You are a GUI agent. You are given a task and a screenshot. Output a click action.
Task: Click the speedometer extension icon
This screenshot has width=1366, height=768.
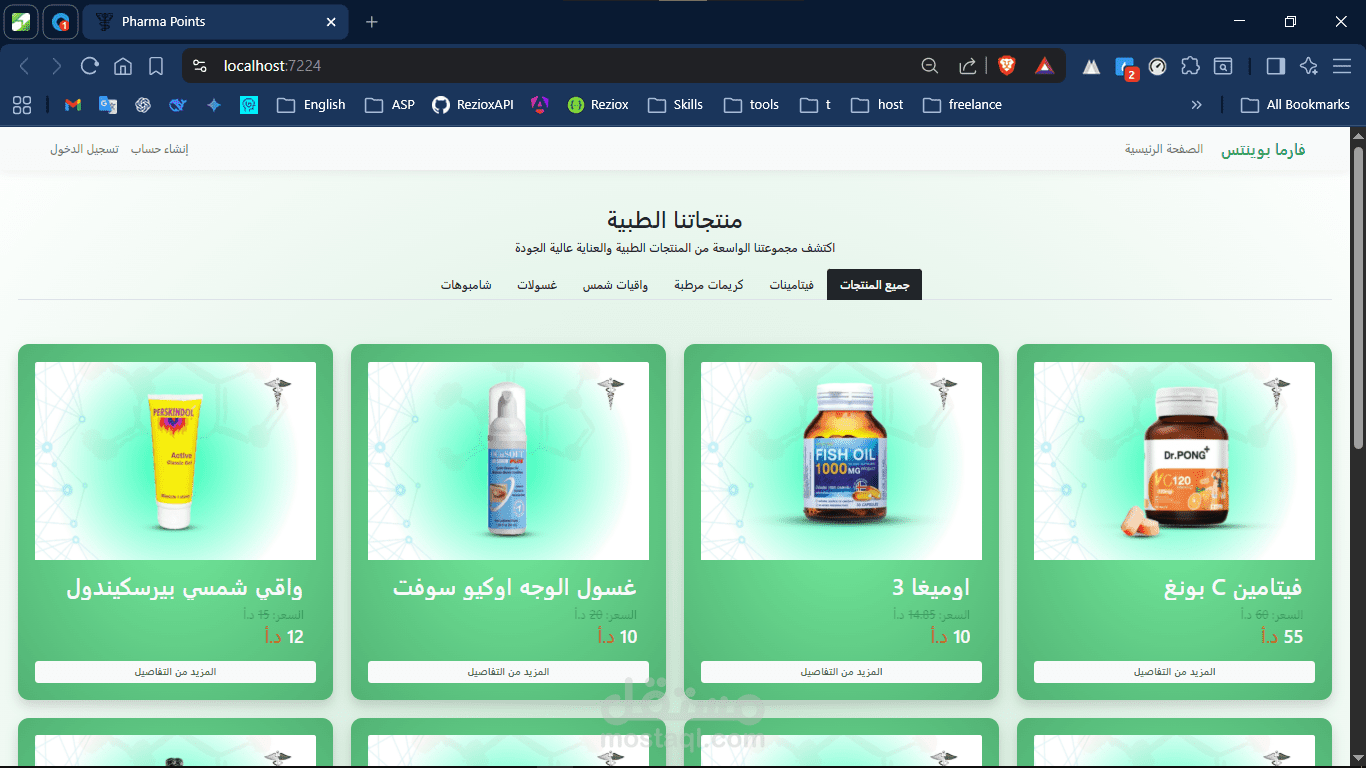(1158, 66)
